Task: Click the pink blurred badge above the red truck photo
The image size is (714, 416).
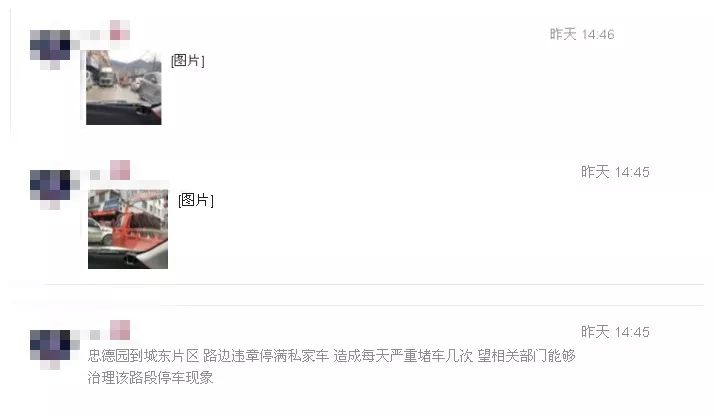Action: click(120, 170)
